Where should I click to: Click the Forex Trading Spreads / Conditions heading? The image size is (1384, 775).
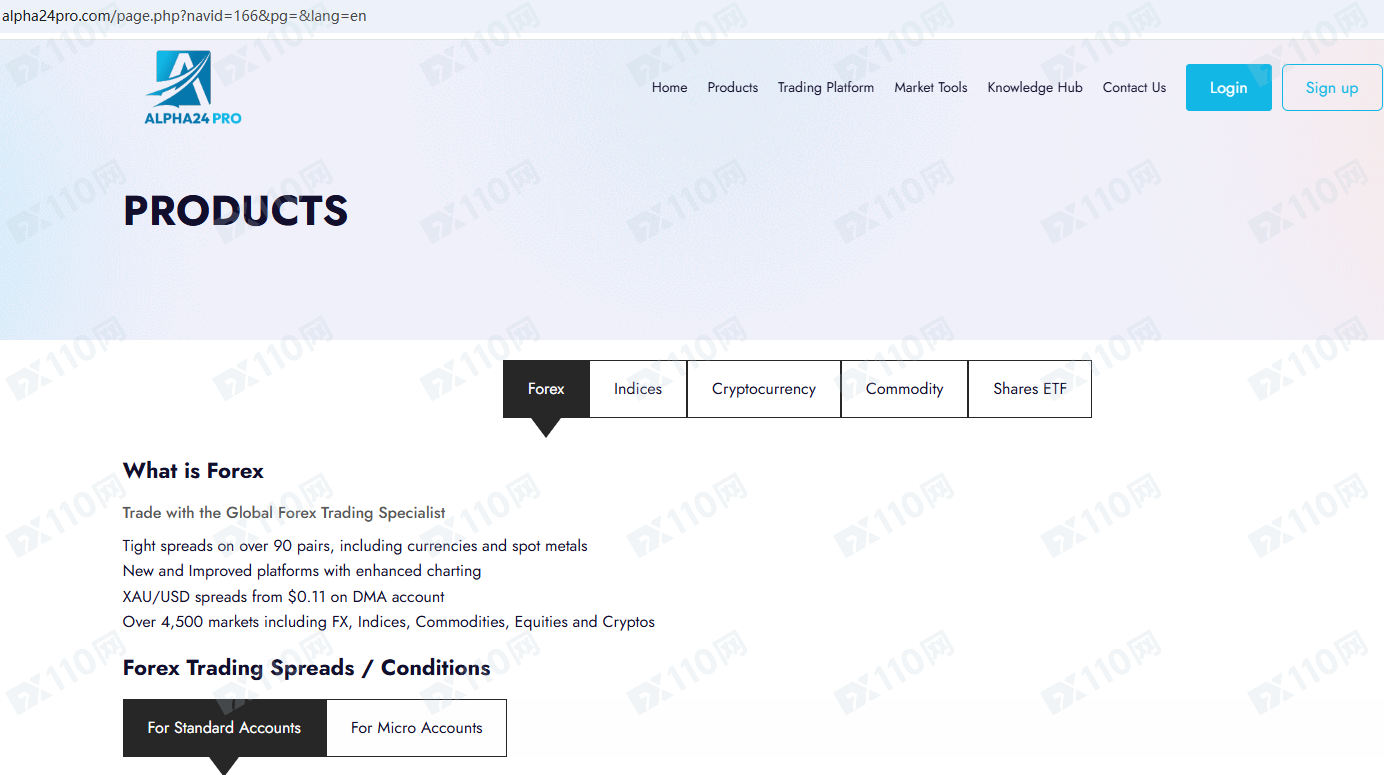tap(306, 668)
